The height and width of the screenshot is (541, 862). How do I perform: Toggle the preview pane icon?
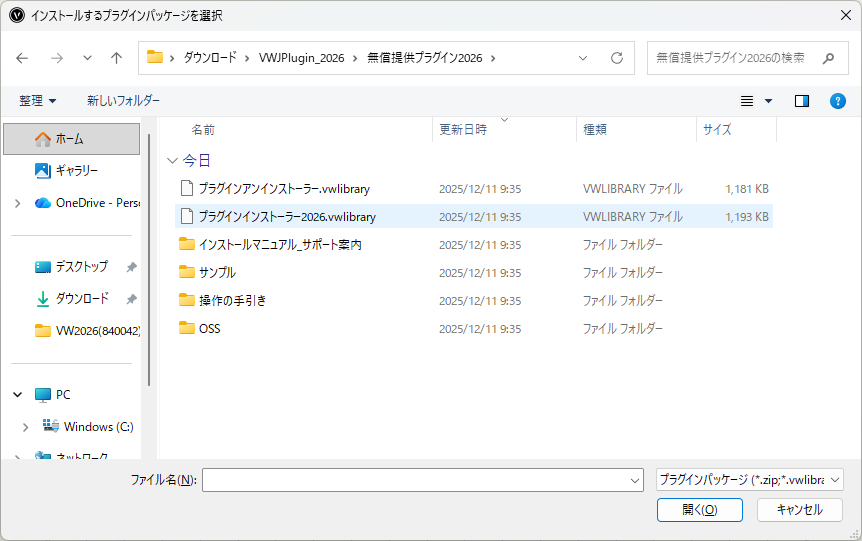point(801,101)
